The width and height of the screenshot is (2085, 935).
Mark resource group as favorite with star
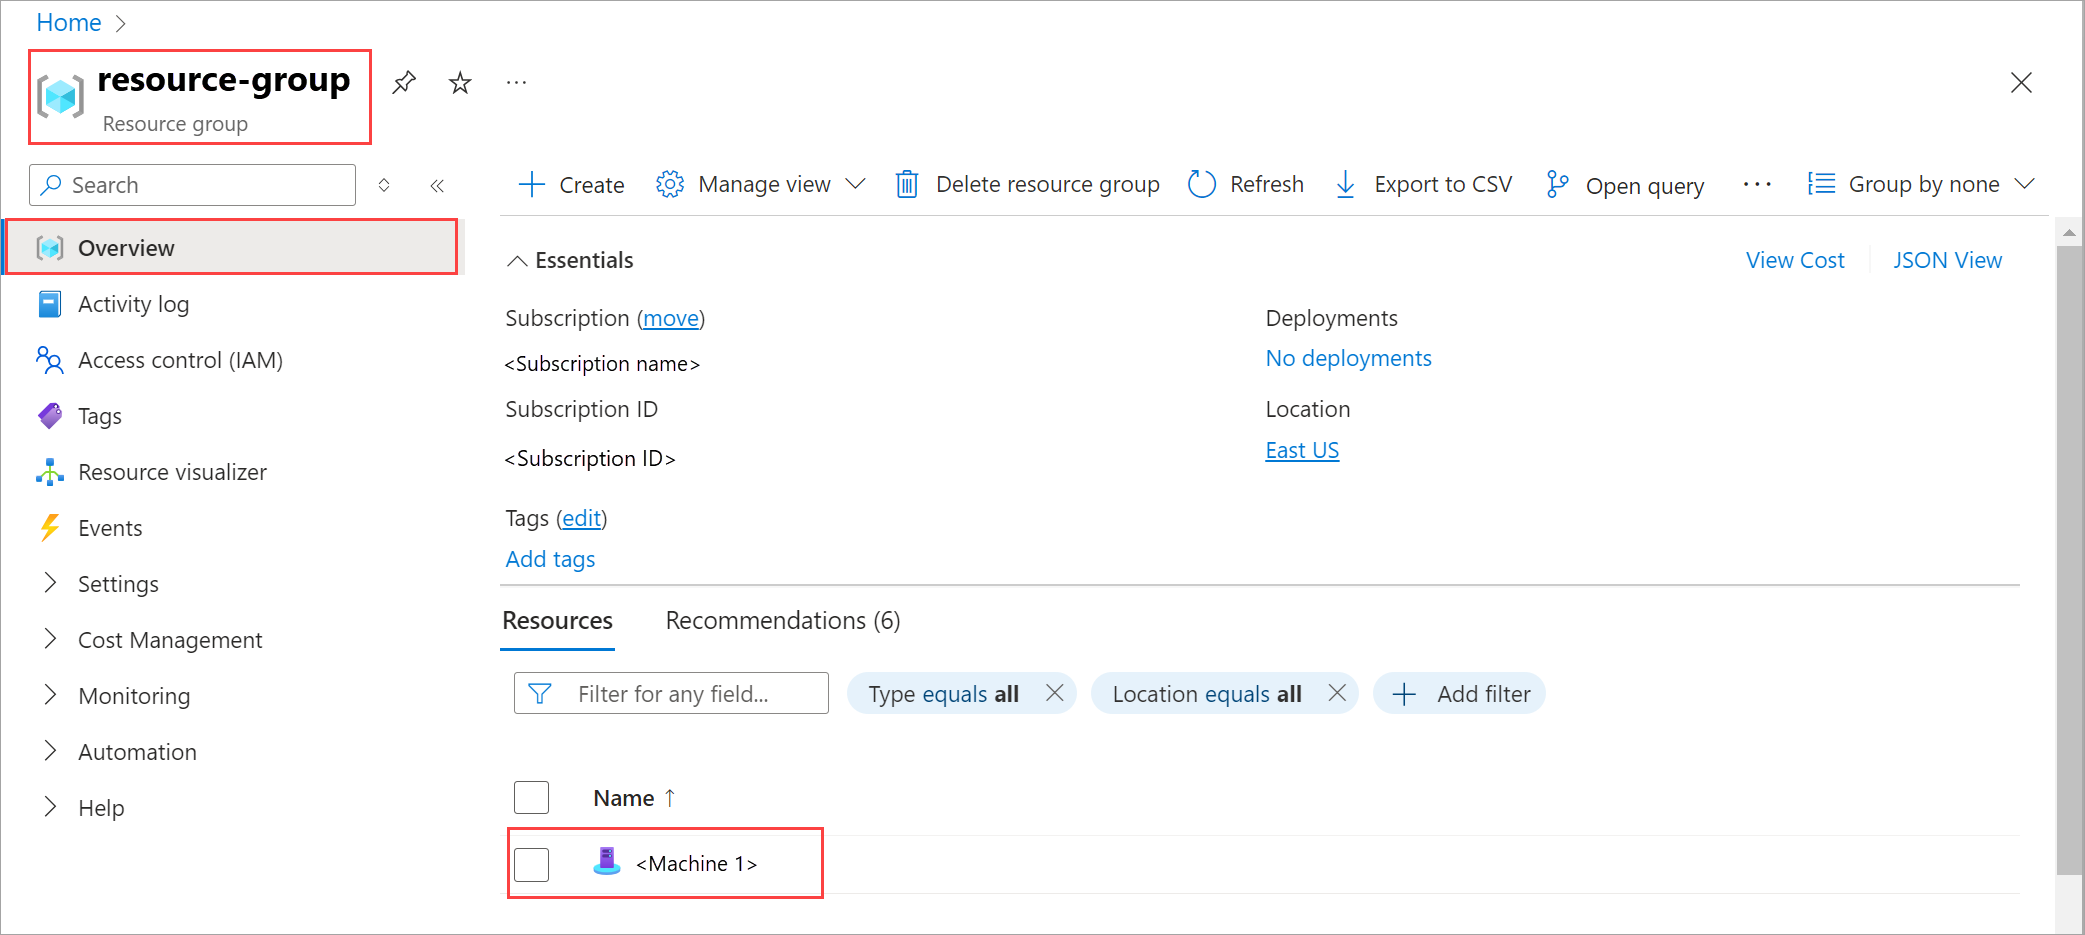tap(460, 82)
